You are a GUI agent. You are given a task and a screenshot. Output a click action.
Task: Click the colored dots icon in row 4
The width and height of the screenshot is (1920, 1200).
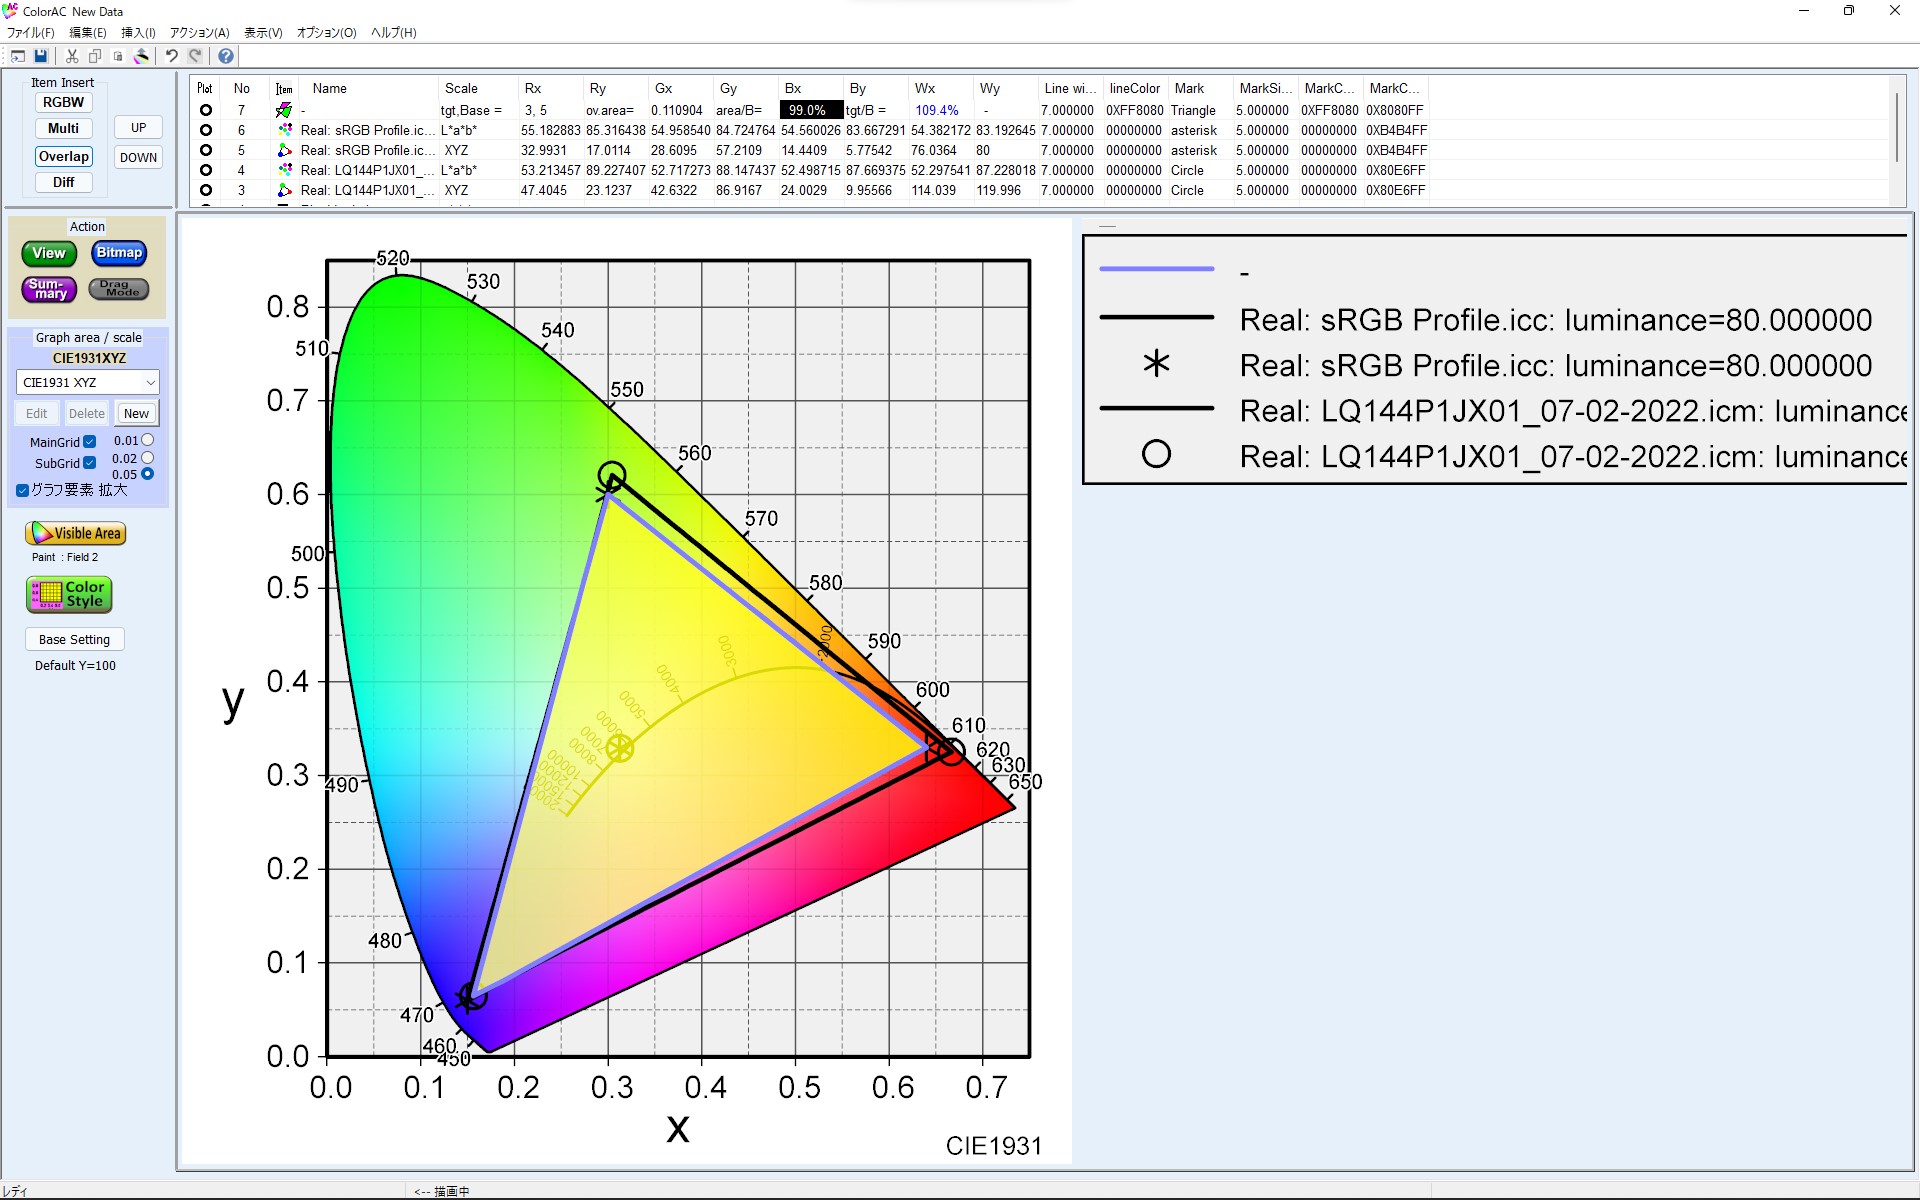tap(285, 170)
